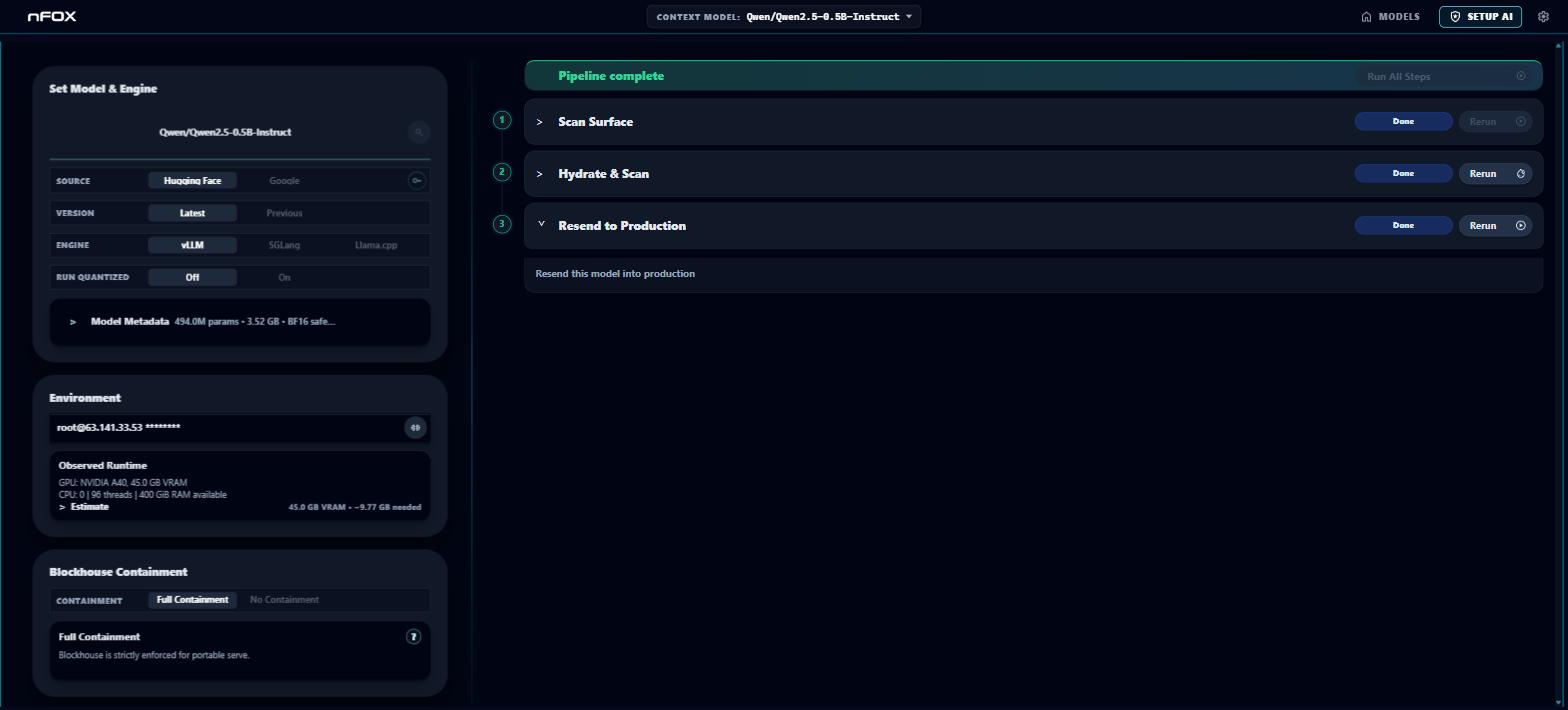The image size is (1568, 710).
Task: Select the SGLang engine
Action: pyautogui.click(x=284, y=245)
